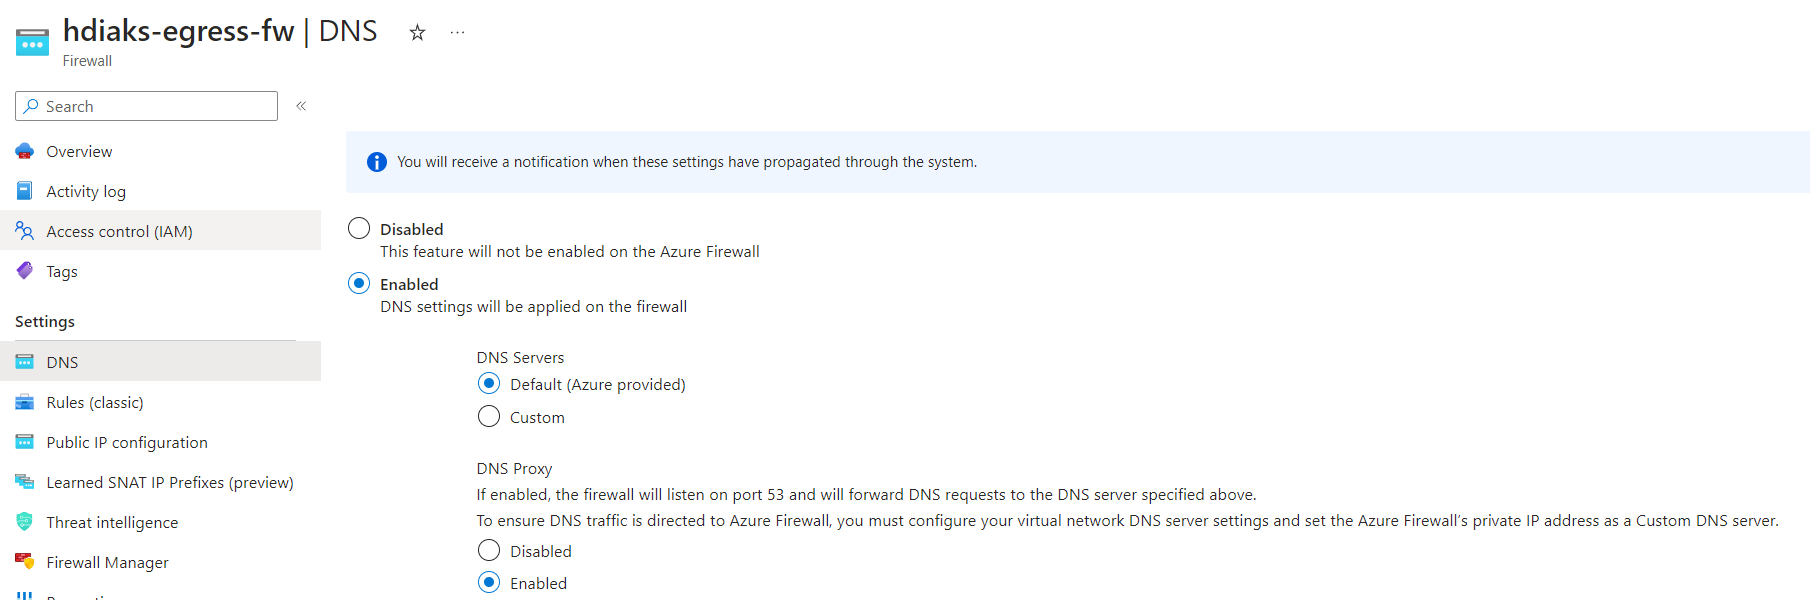Click the favorite star icon
The height and width of the screenshot is (600, 1810).
tap(417, 33)
